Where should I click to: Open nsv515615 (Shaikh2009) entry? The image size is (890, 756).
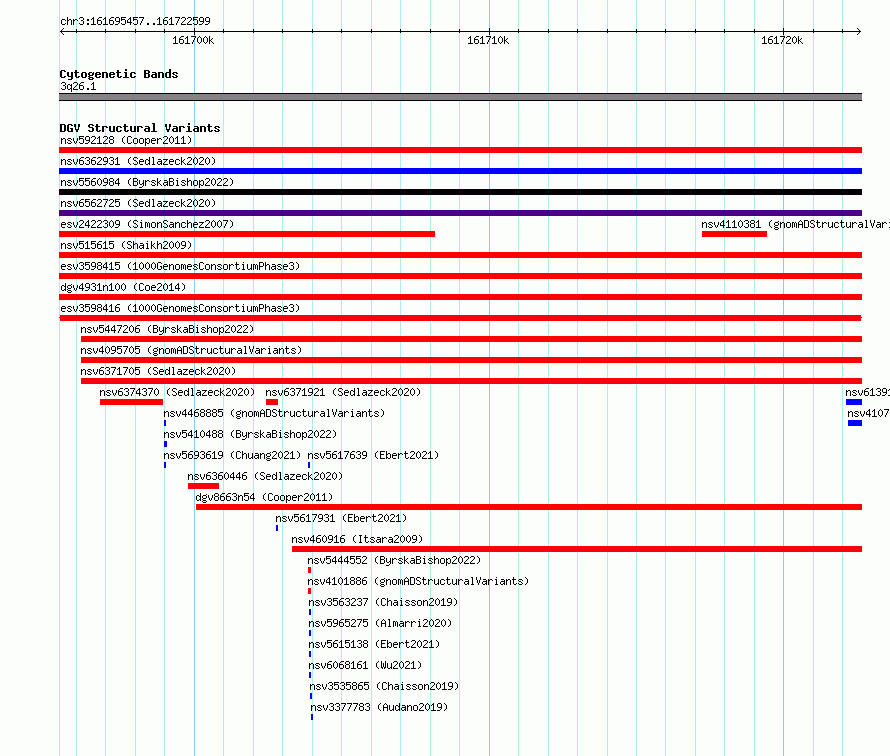tap(126, 245)
